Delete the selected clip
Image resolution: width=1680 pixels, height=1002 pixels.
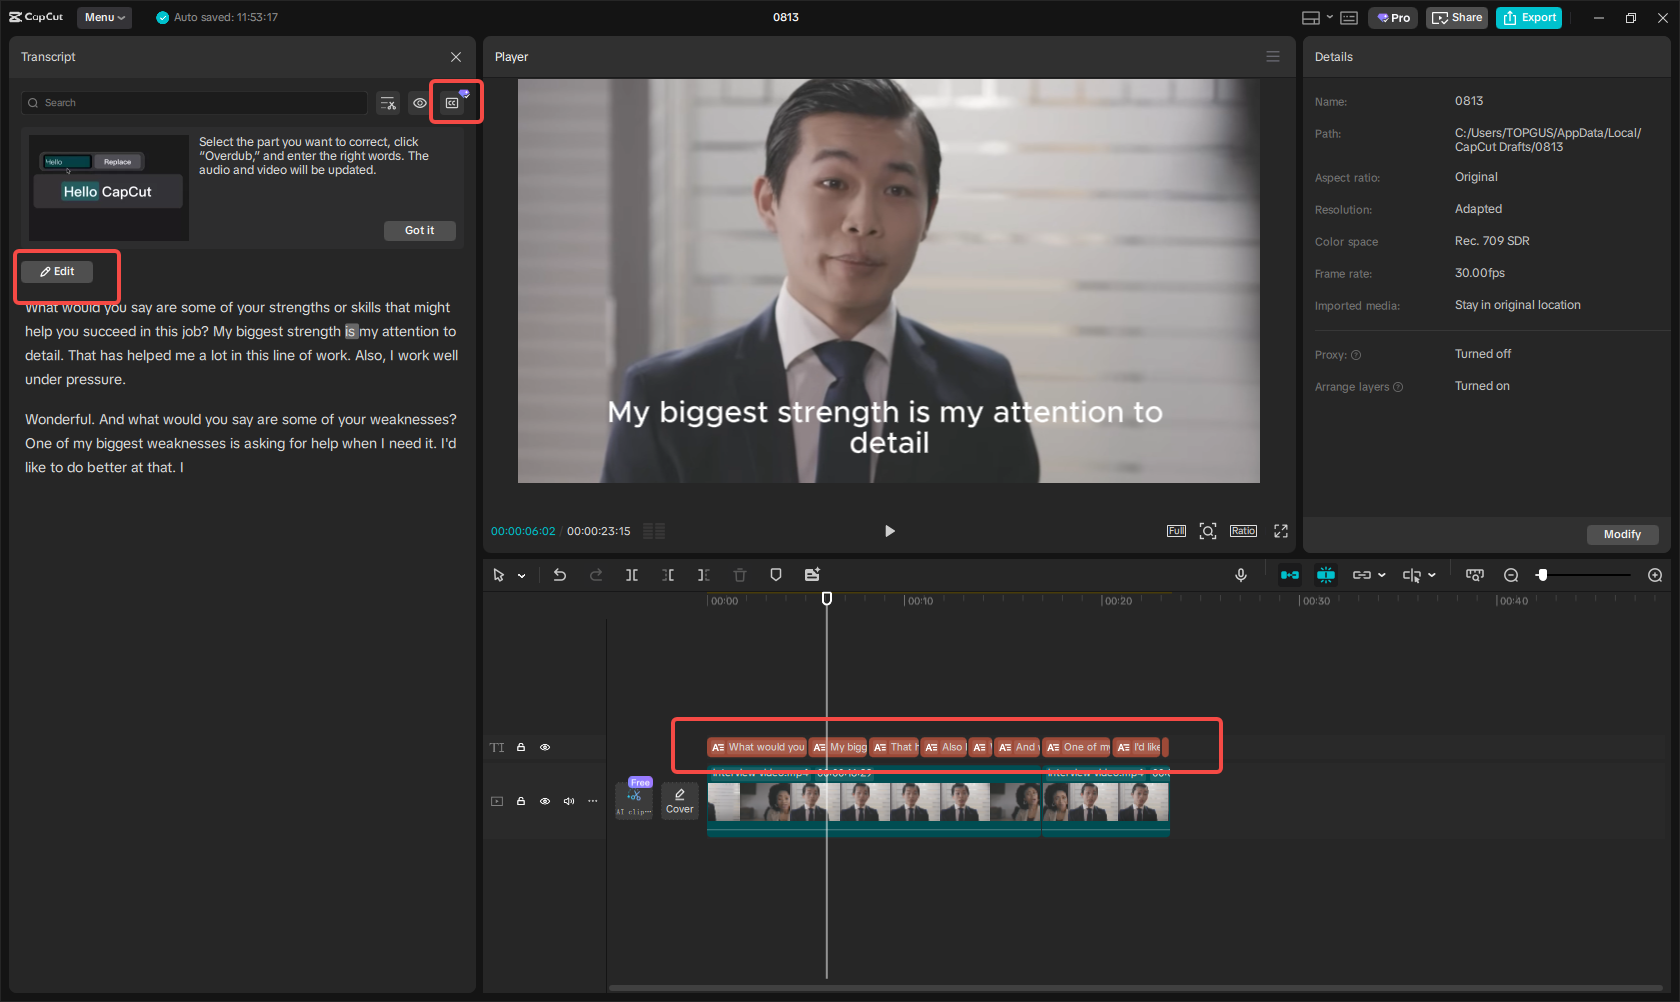pos(739,575)
